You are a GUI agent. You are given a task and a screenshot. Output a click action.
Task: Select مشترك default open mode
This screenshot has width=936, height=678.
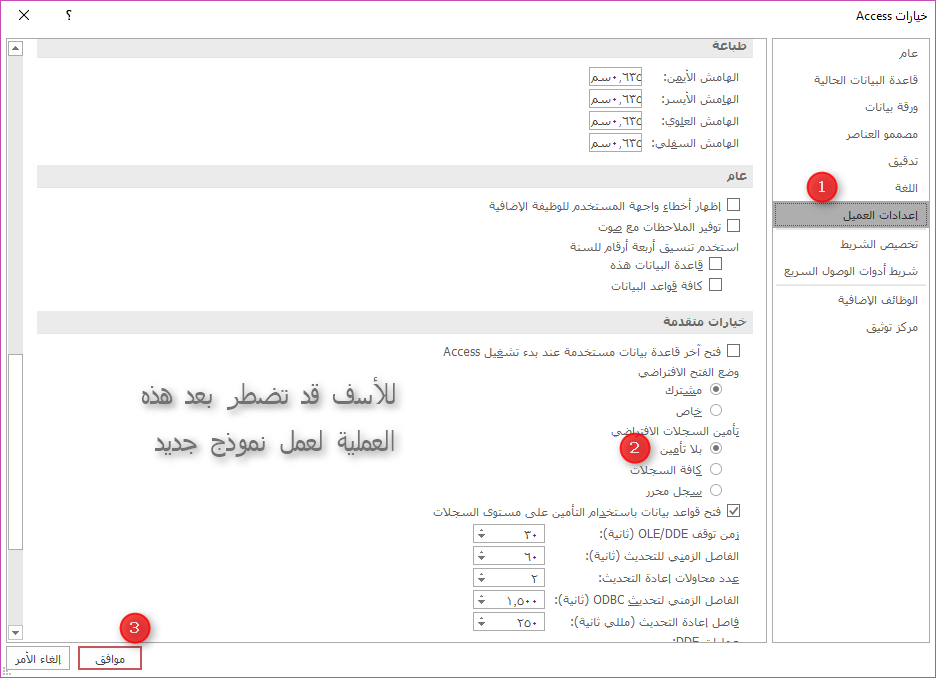[716, 389]
